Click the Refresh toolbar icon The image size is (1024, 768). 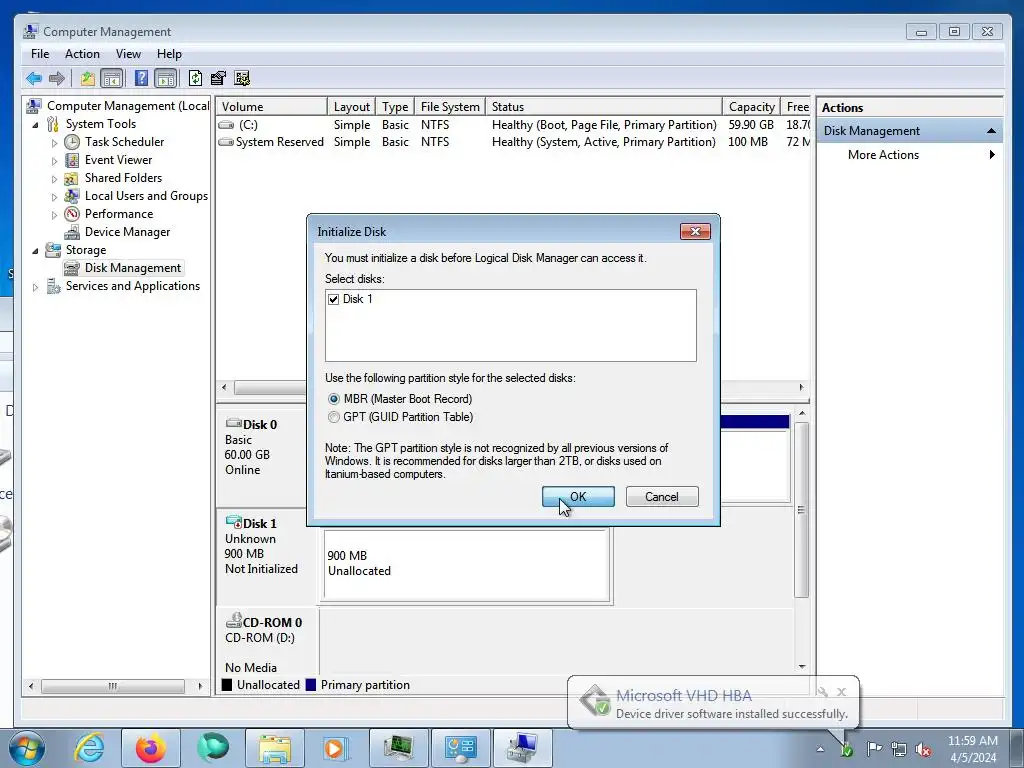[195, 78]
